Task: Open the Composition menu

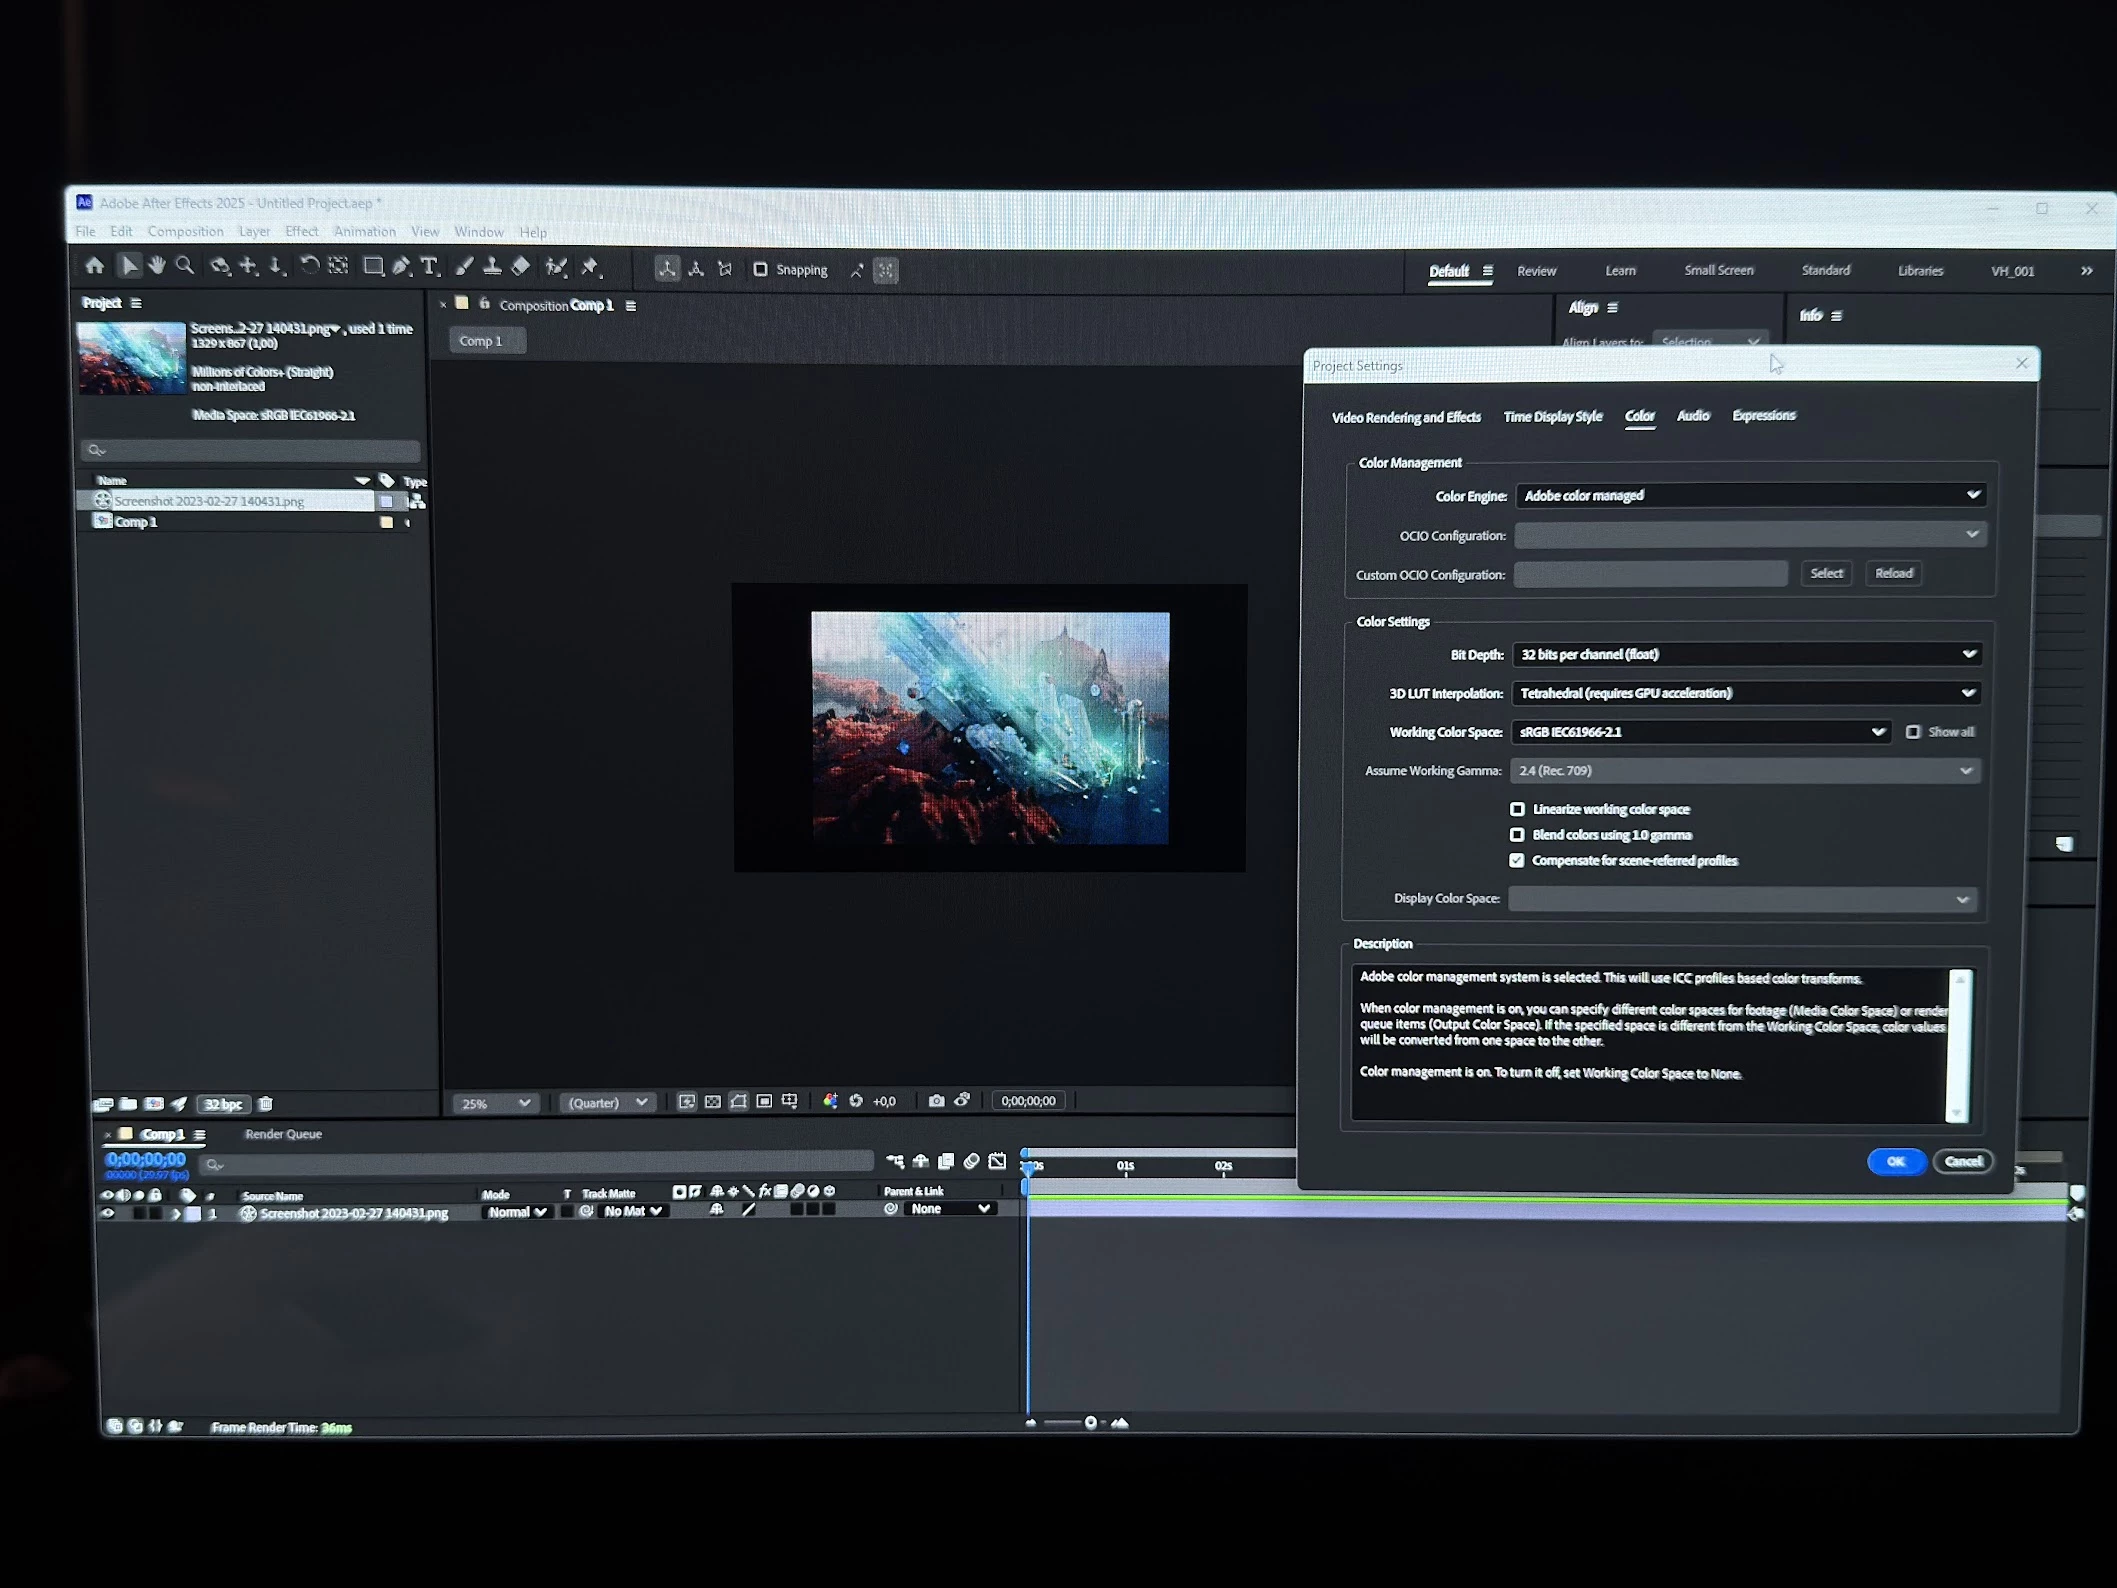Action: click(185, 232)
